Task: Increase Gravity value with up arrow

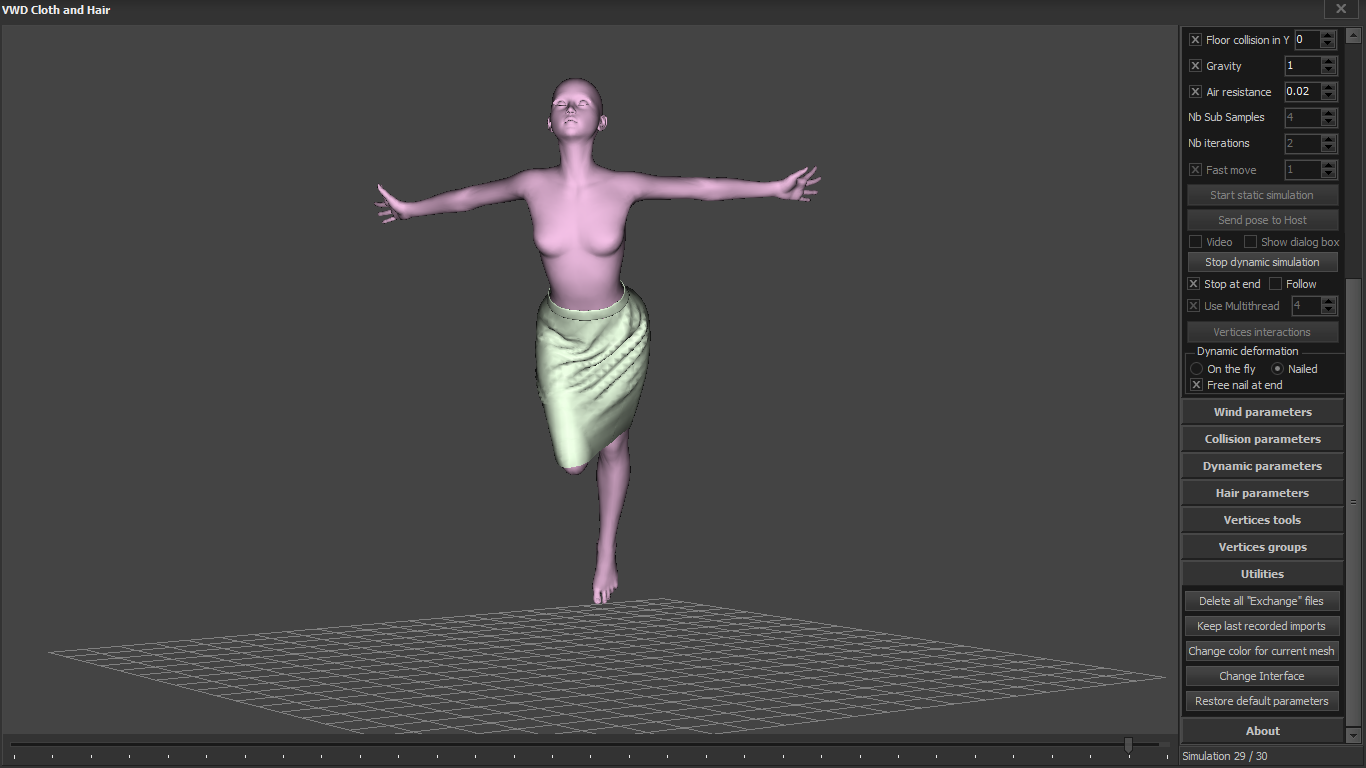Action: (1328, 61)
